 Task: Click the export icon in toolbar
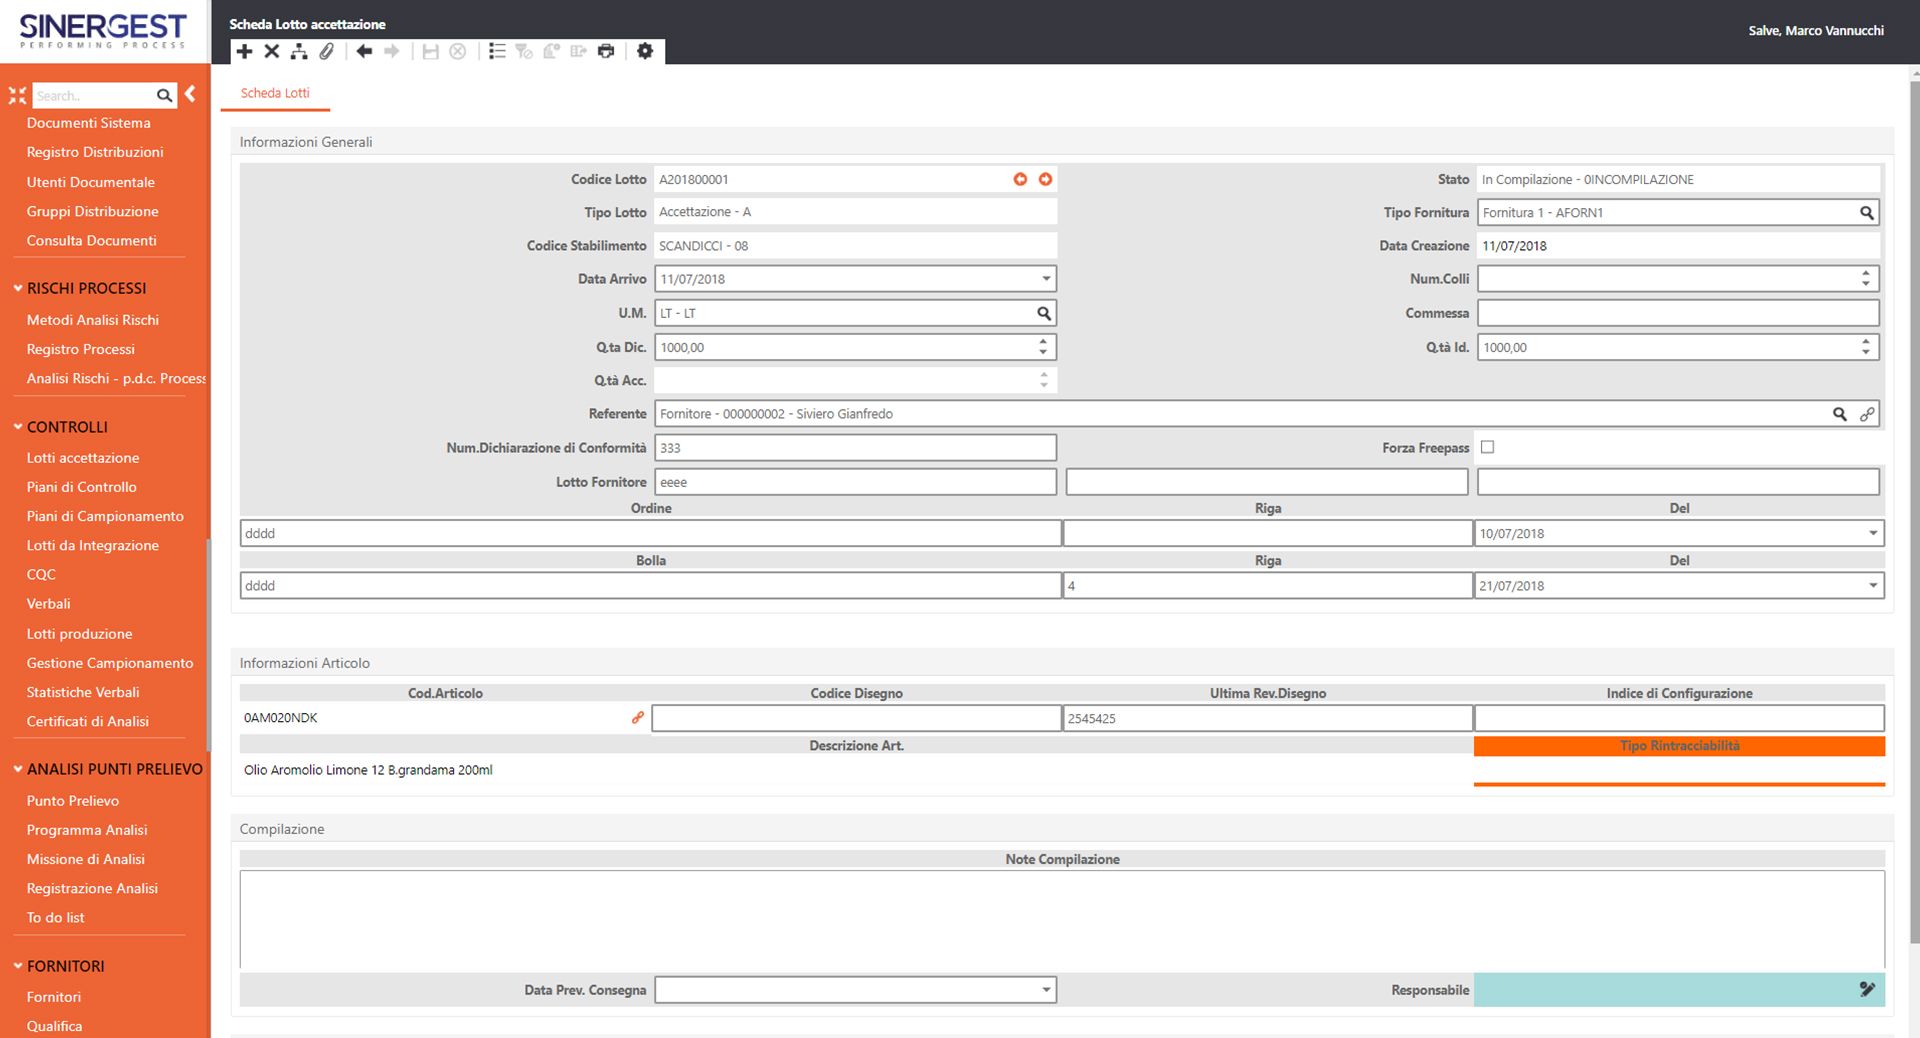(578, 51)
